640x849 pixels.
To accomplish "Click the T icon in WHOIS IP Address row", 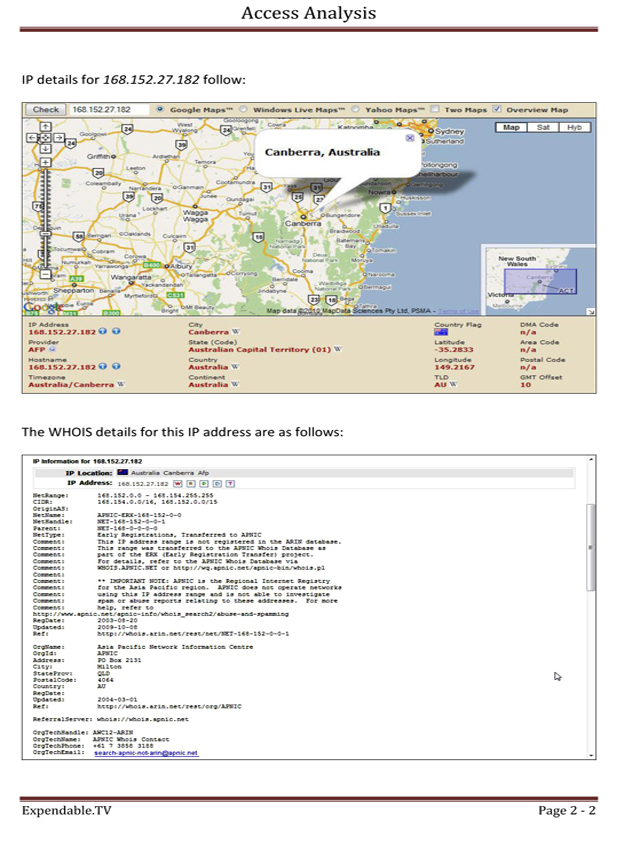I will [x=230, y=484].
